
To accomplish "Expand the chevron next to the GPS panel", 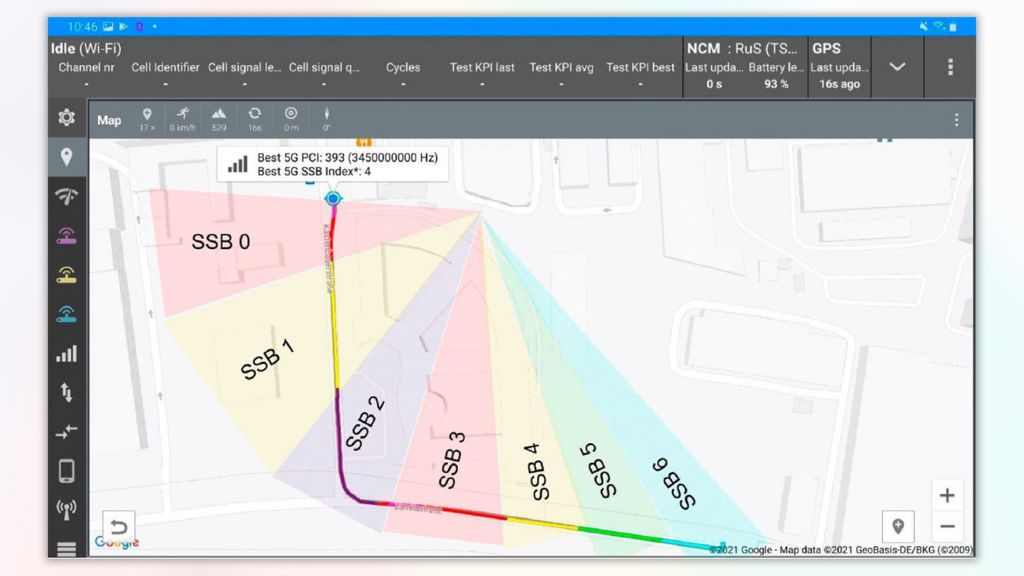I will (898, 67).
